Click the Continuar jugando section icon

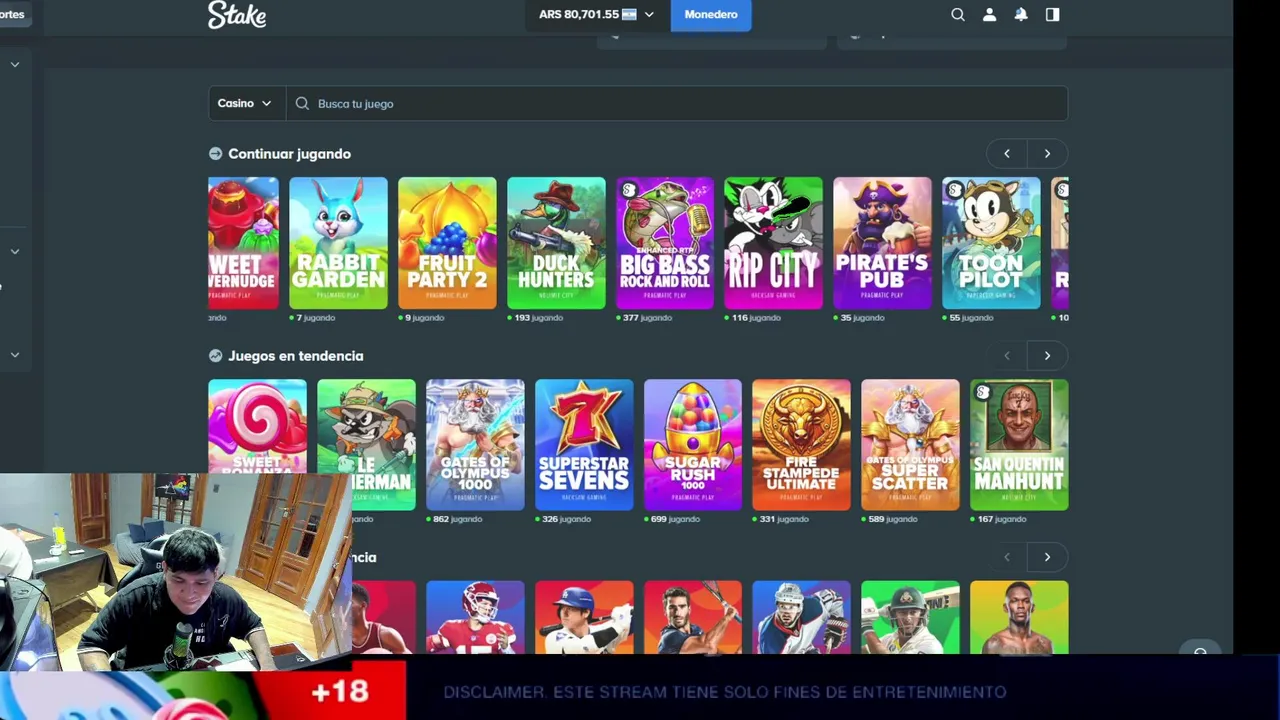[215, 154]
